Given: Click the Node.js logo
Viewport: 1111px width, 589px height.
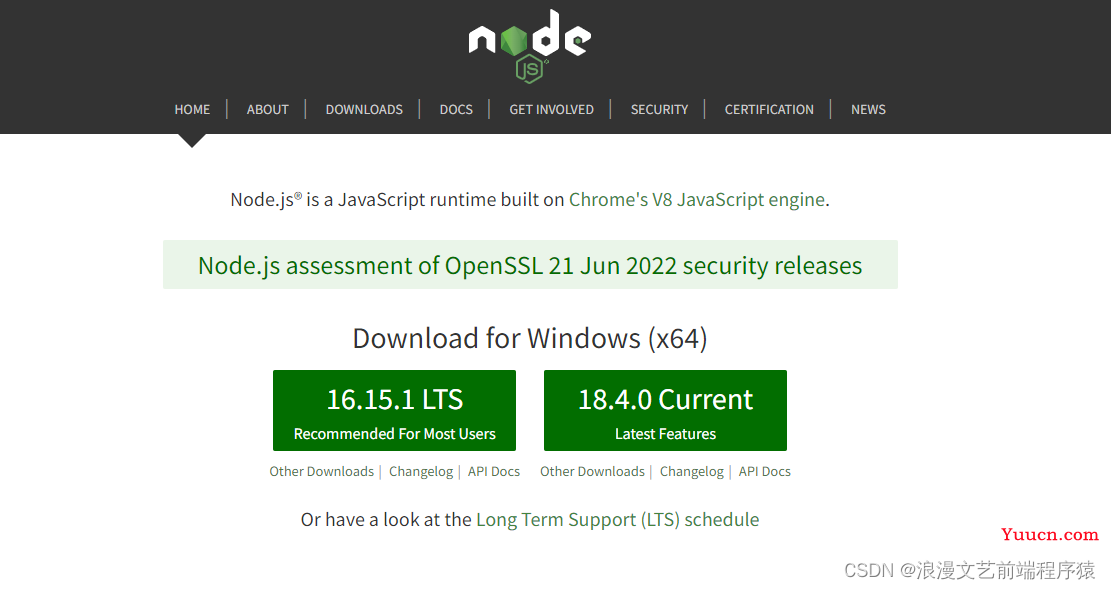Looking at the screenshot, I should [x=530, y=45].
